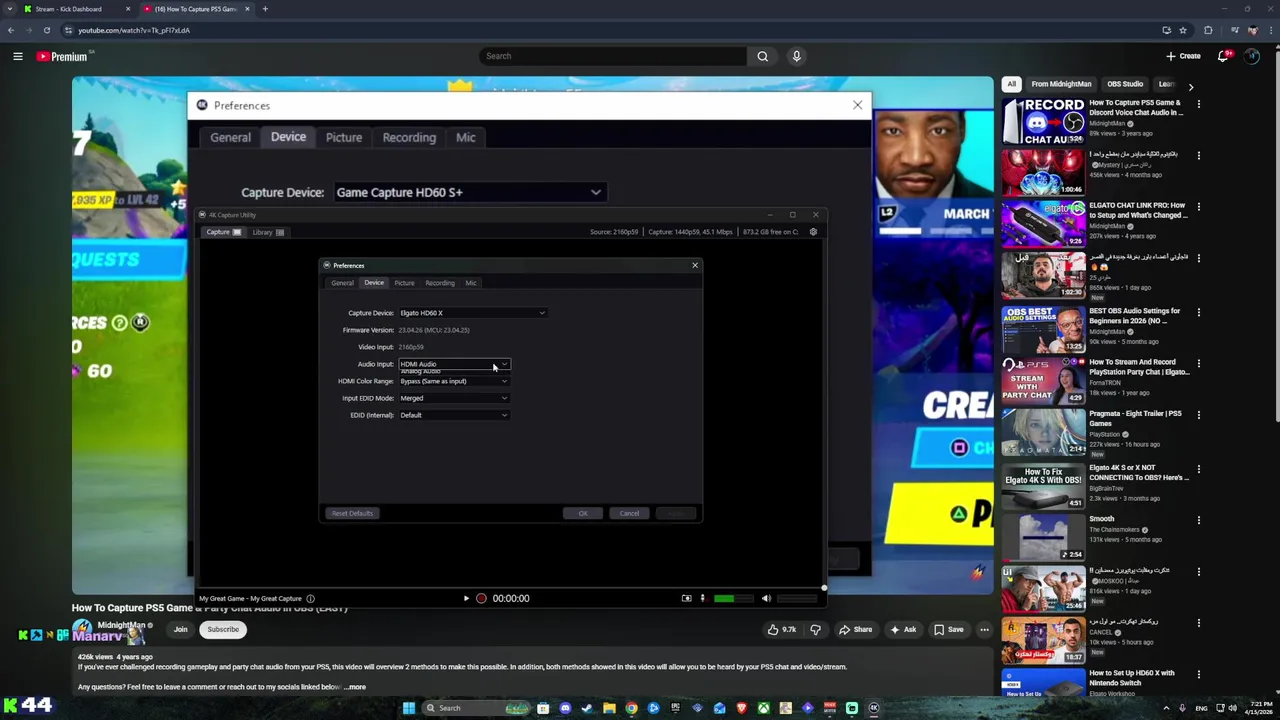This screenshot has width=1280, height=720.
Task: Dislike the video with the thumbs-down icon
Action: [815, 629]
